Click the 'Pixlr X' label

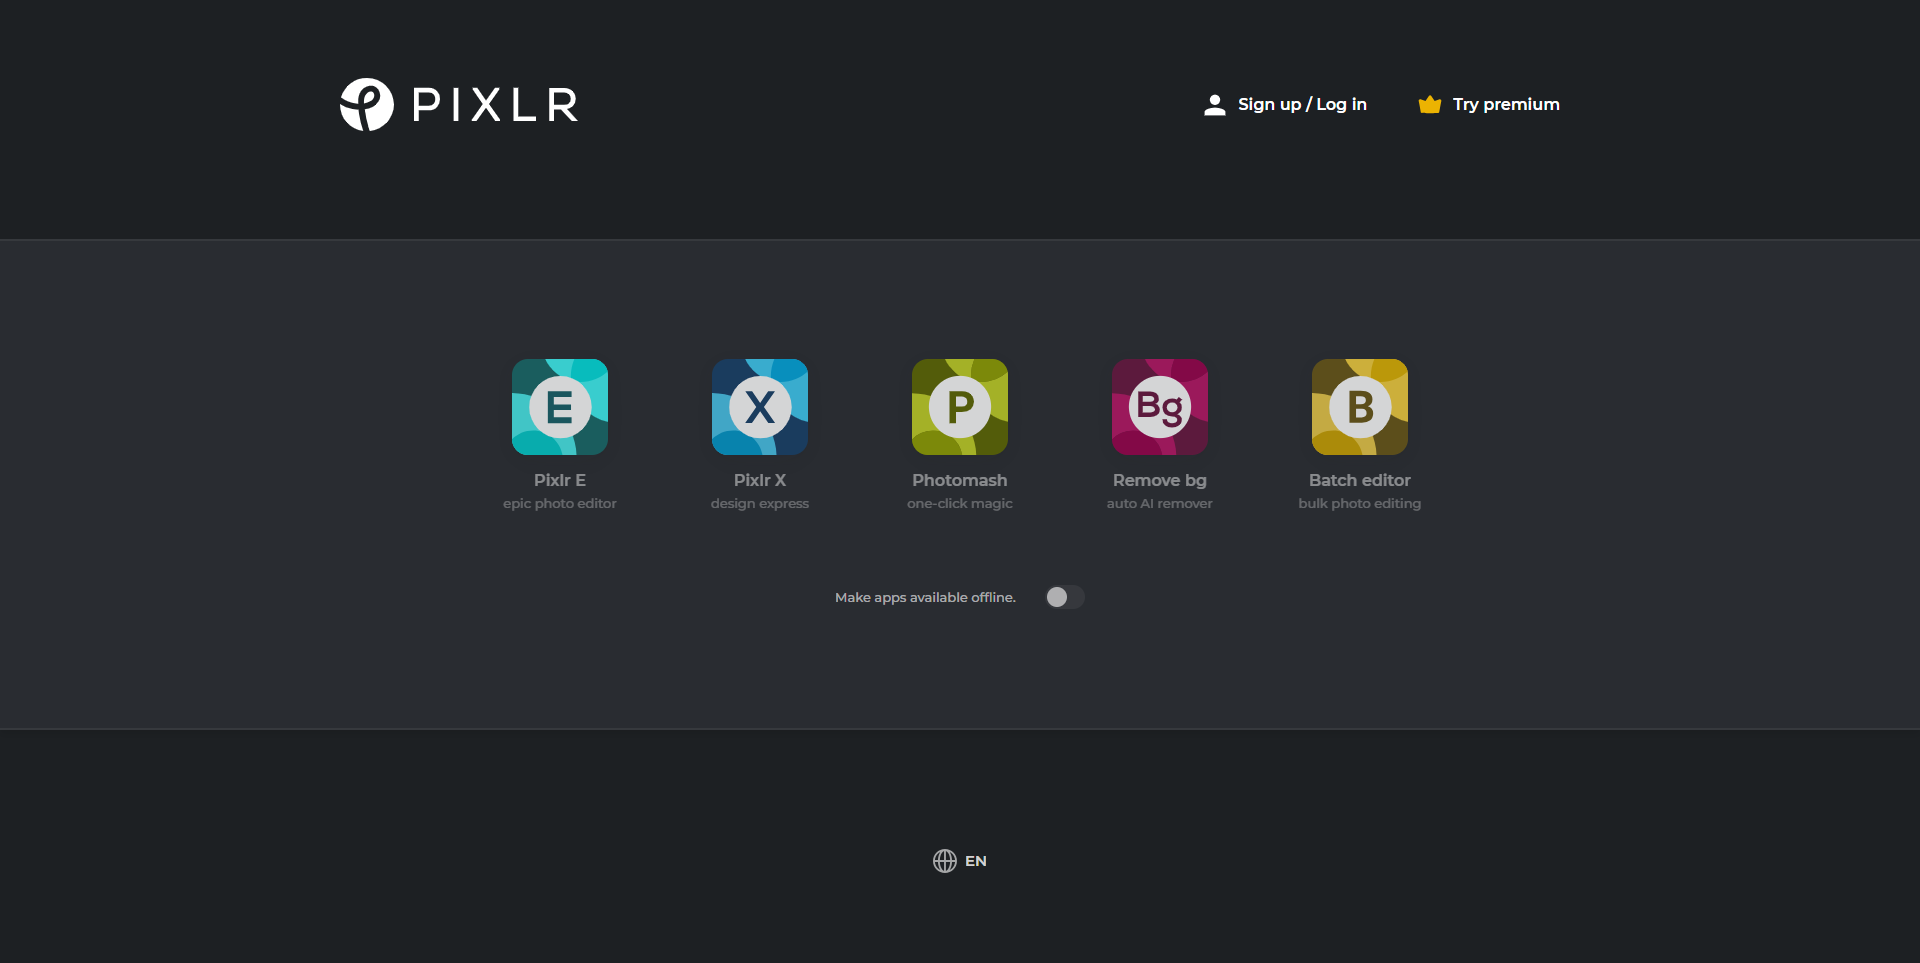coord(760,480)
